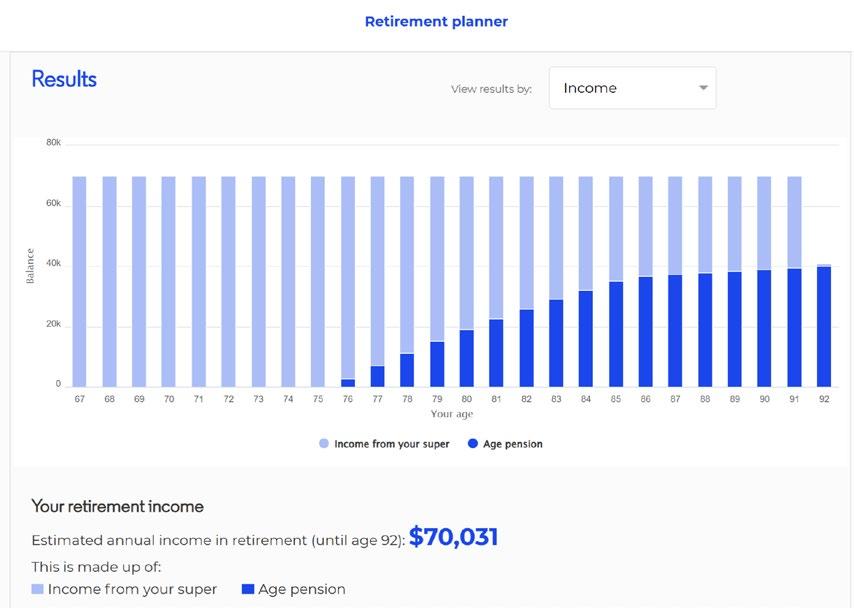Click the $70,031 estimated income amount
The height and width of the screenshot is (608, 854).
453,538
